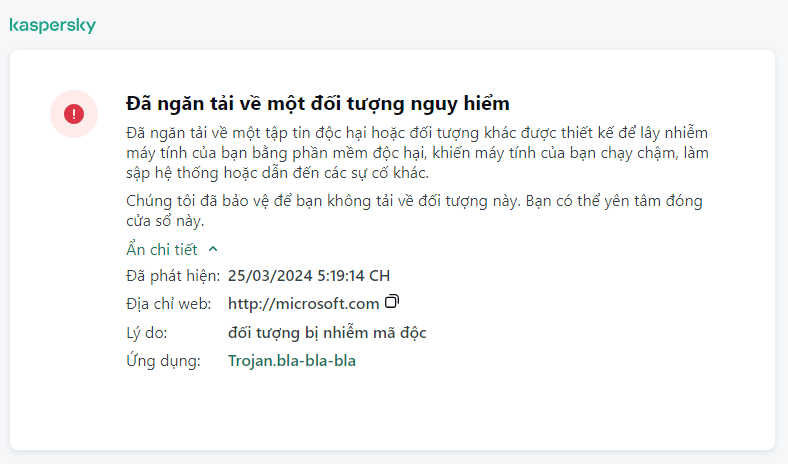Viewport: 788px width, 464px height.
Task: Collapse details using the chevron arrow
Action: point(212,249)
